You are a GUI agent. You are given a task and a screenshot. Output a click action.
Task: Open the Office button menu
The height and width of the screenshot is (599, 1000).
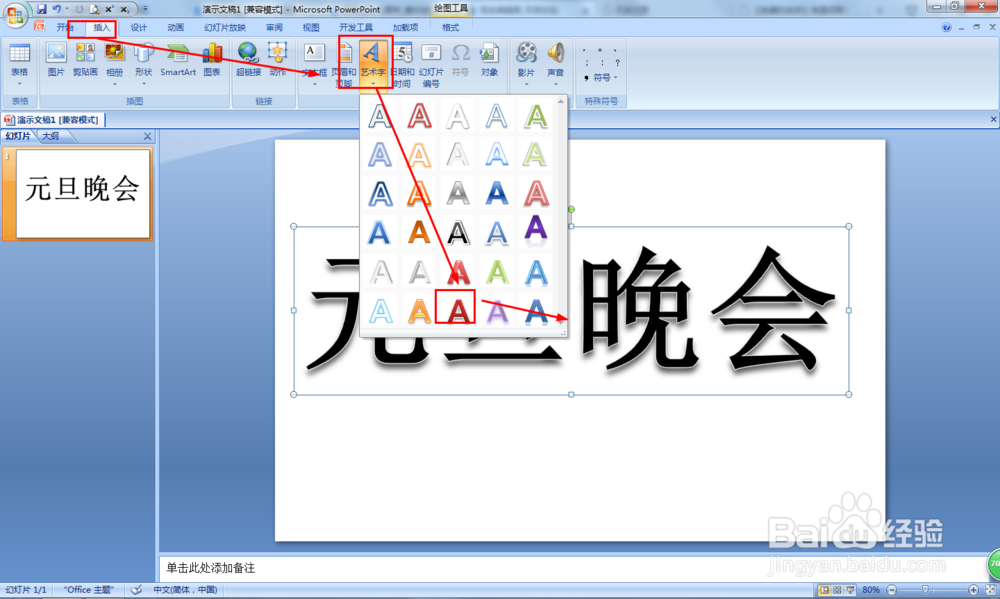pos(14,14)
